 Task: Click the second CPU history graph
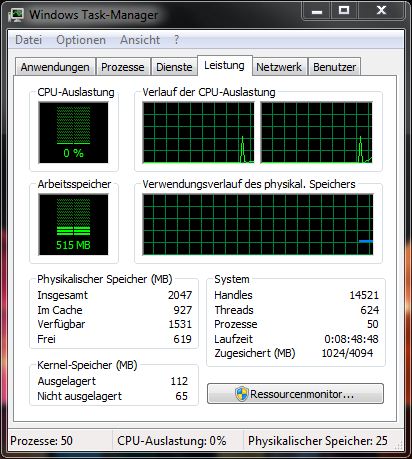(x=316, y=133)
